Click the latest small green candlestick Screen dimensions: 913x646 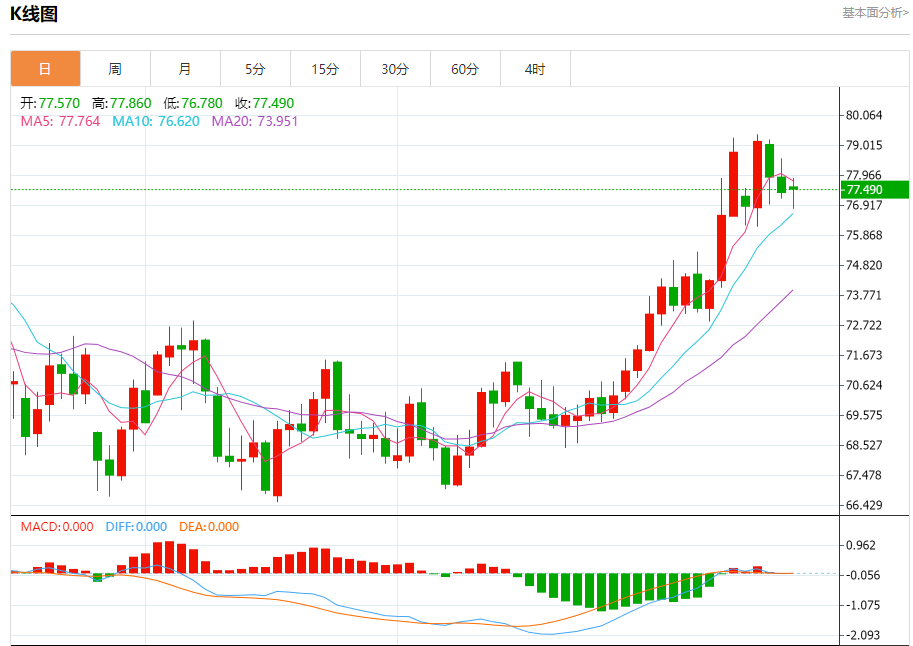pos(793,189)
